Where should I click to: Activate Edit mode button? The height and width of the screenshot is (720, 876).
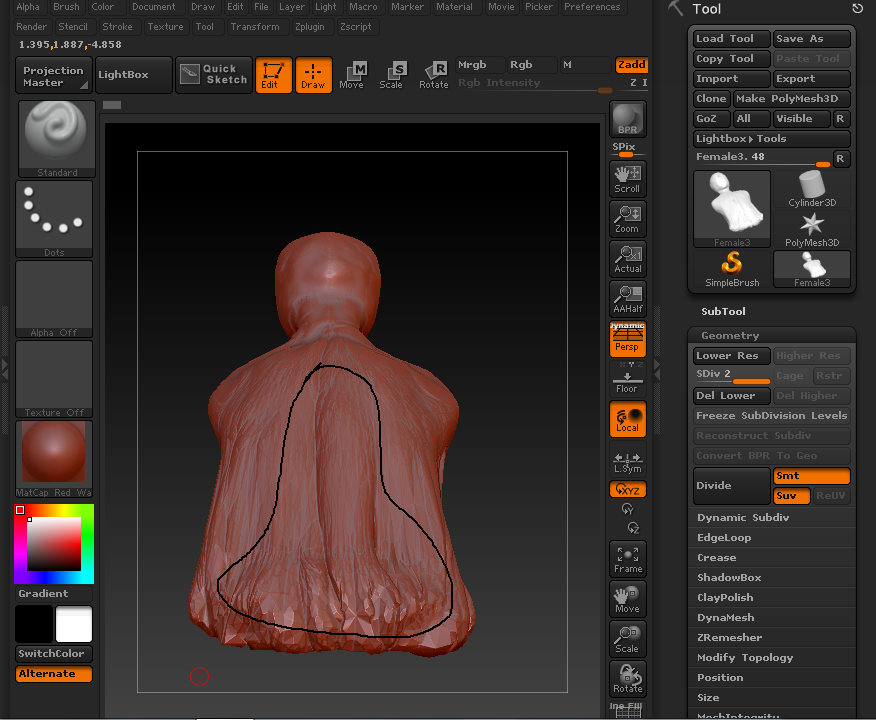pos(273,75)
